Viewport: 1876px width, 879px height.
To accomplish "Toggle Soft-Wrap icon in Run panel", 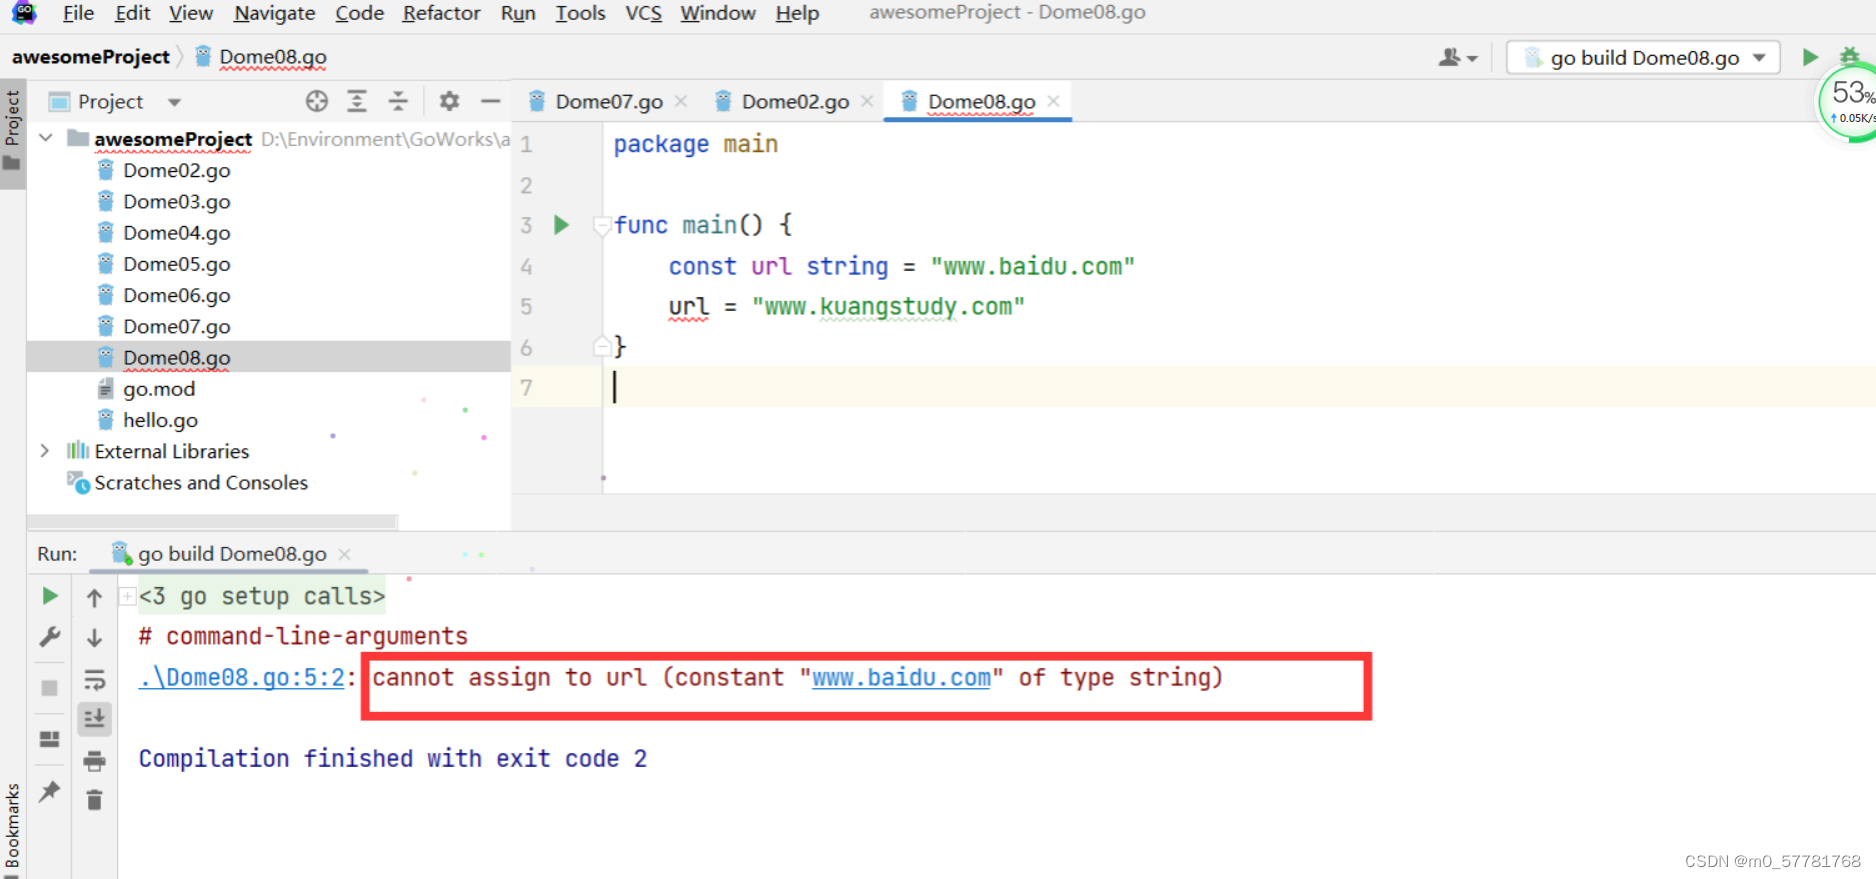I will coord(94,680).
